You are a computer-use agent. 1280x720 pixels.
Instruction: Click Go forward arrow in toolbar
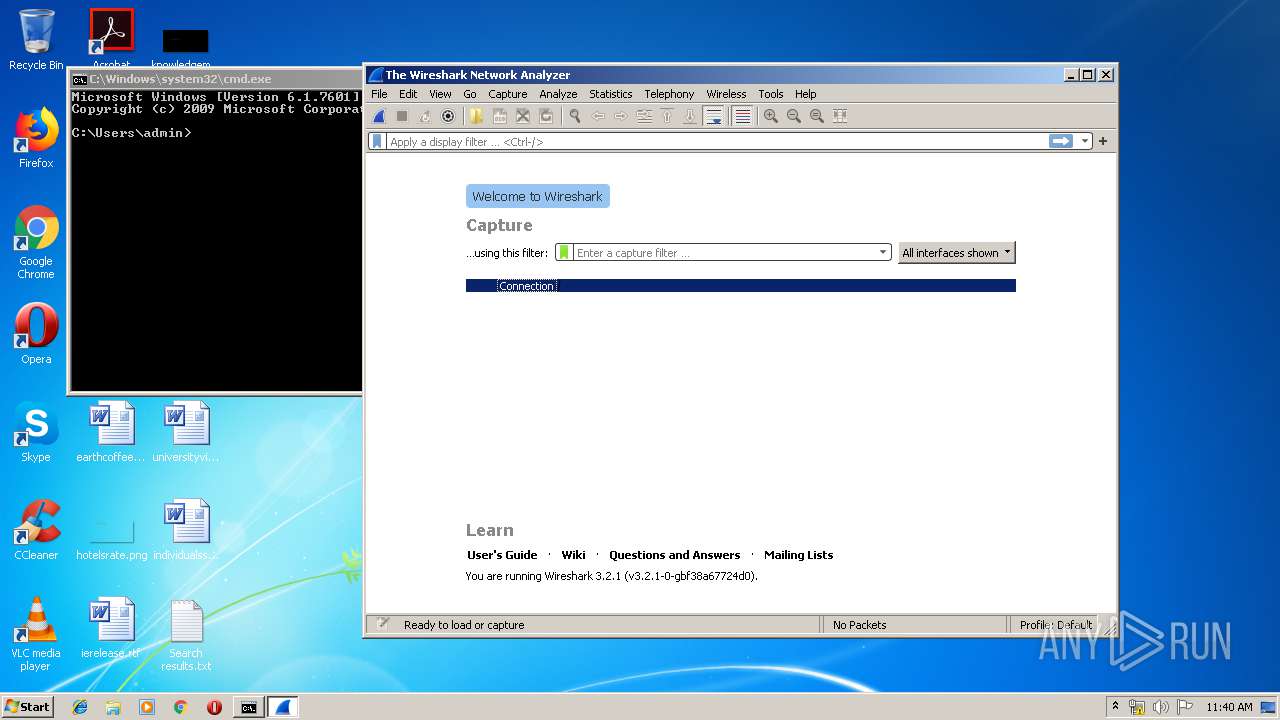coord(621,116)
